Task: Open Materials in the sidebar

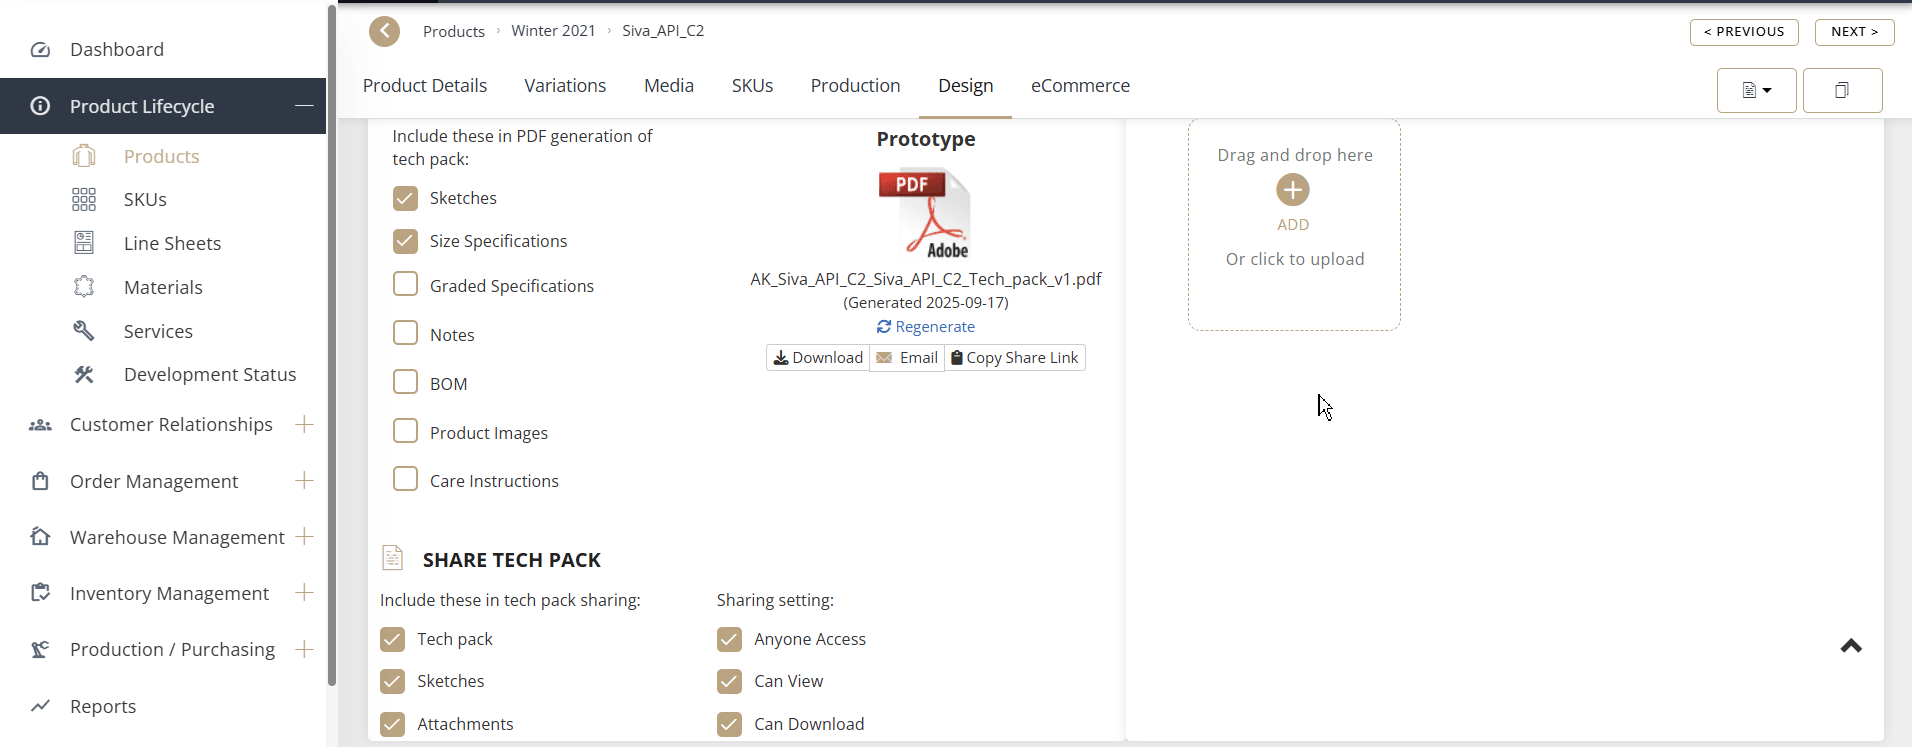Action: click(163, 288)
